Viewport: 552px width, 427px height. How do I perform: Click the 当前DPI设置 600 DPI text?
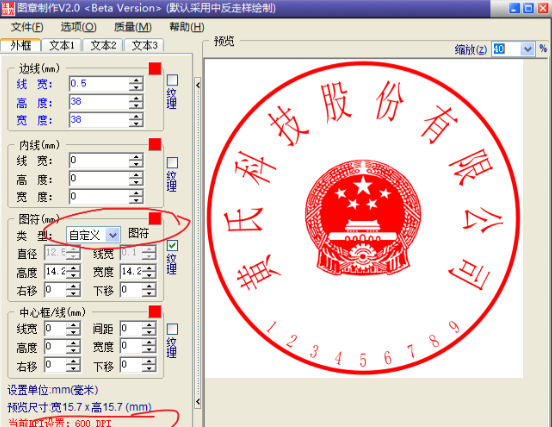pos(59,422)
